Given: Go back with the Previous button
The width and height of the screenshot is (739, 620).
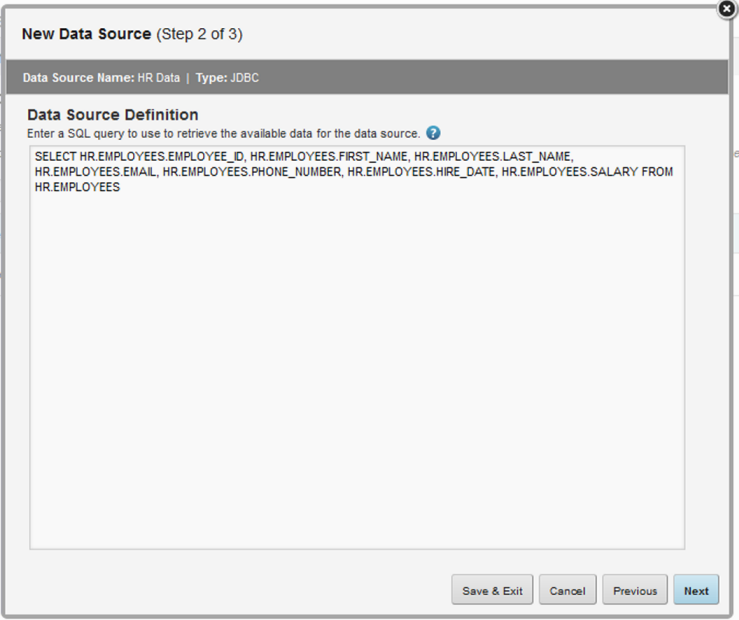Looking at the screenshot, I should [635, 589].
